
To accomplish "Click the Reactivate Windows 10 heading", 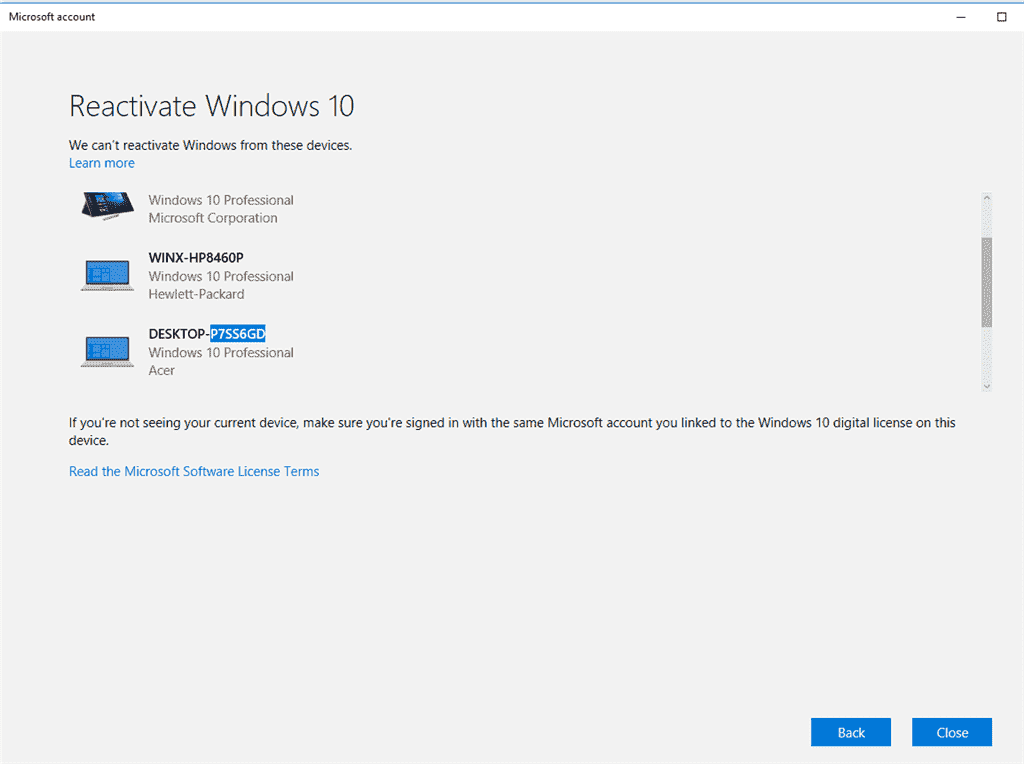I will click(x=212, y=106).
